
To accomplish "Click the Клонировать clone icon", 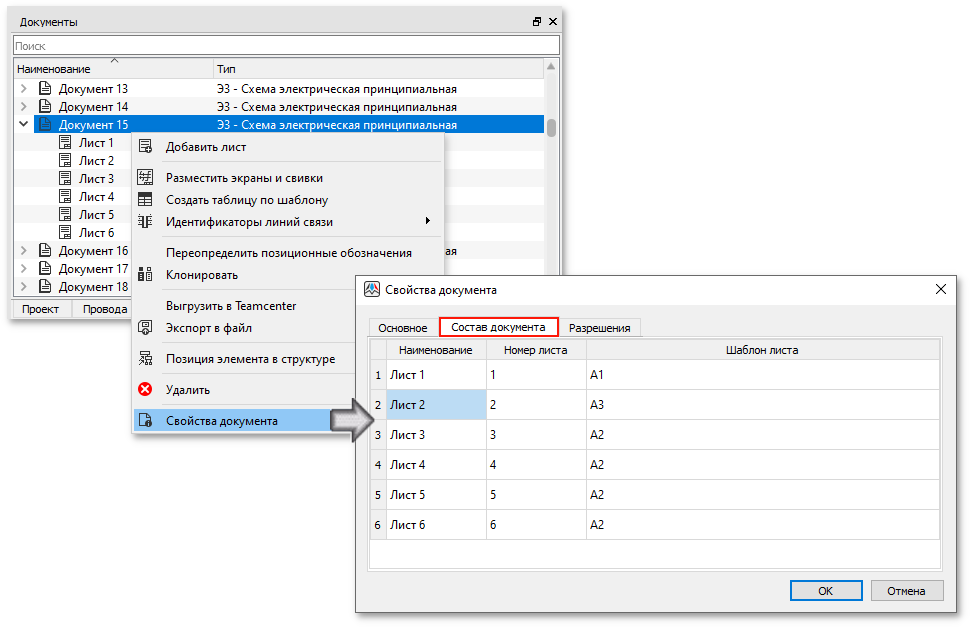I will pos(145,275).
